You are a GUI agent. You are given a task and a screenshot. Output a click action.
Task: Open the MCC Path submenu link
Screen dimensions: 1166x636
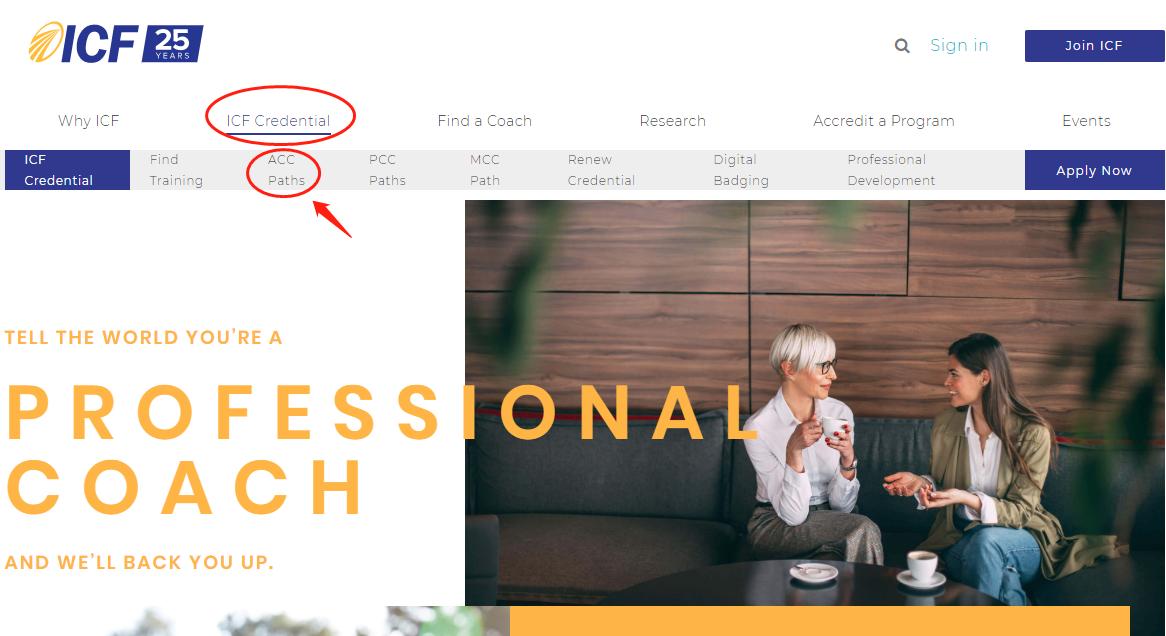[x=485, y=170]
